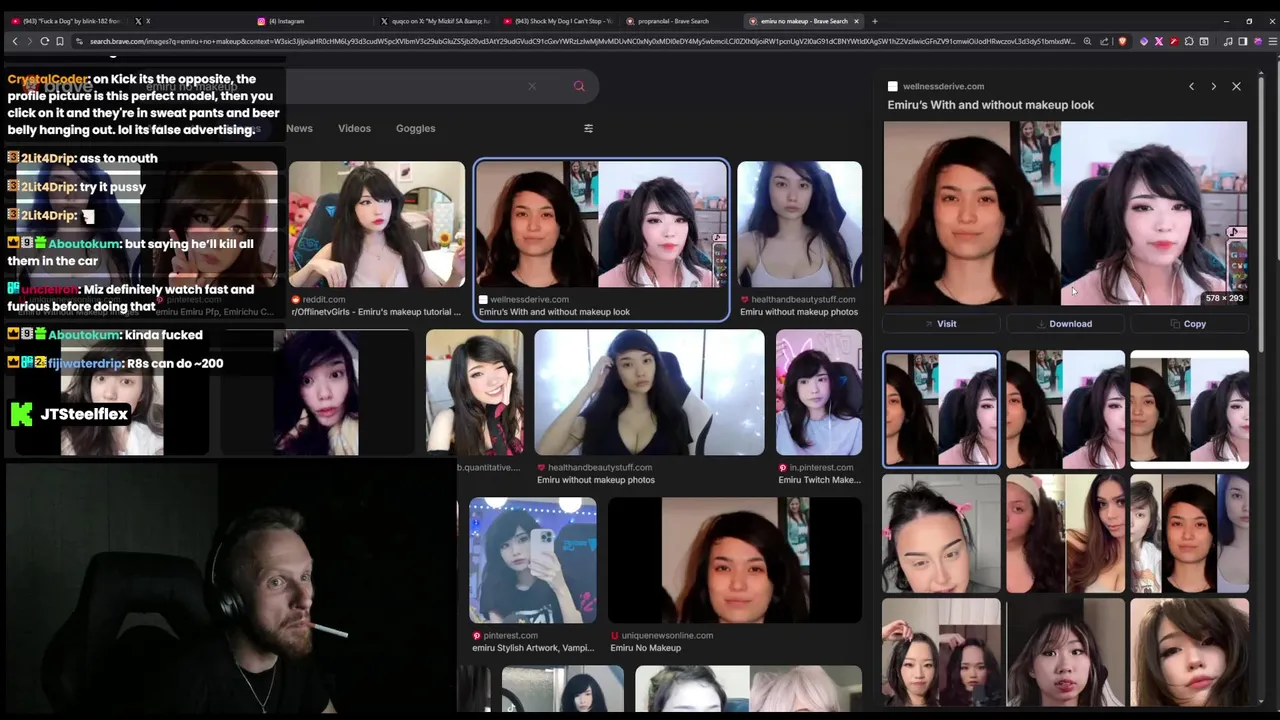Go back using browser back arrow
The image size is (1280, 720).
click(x=15, y=41)
